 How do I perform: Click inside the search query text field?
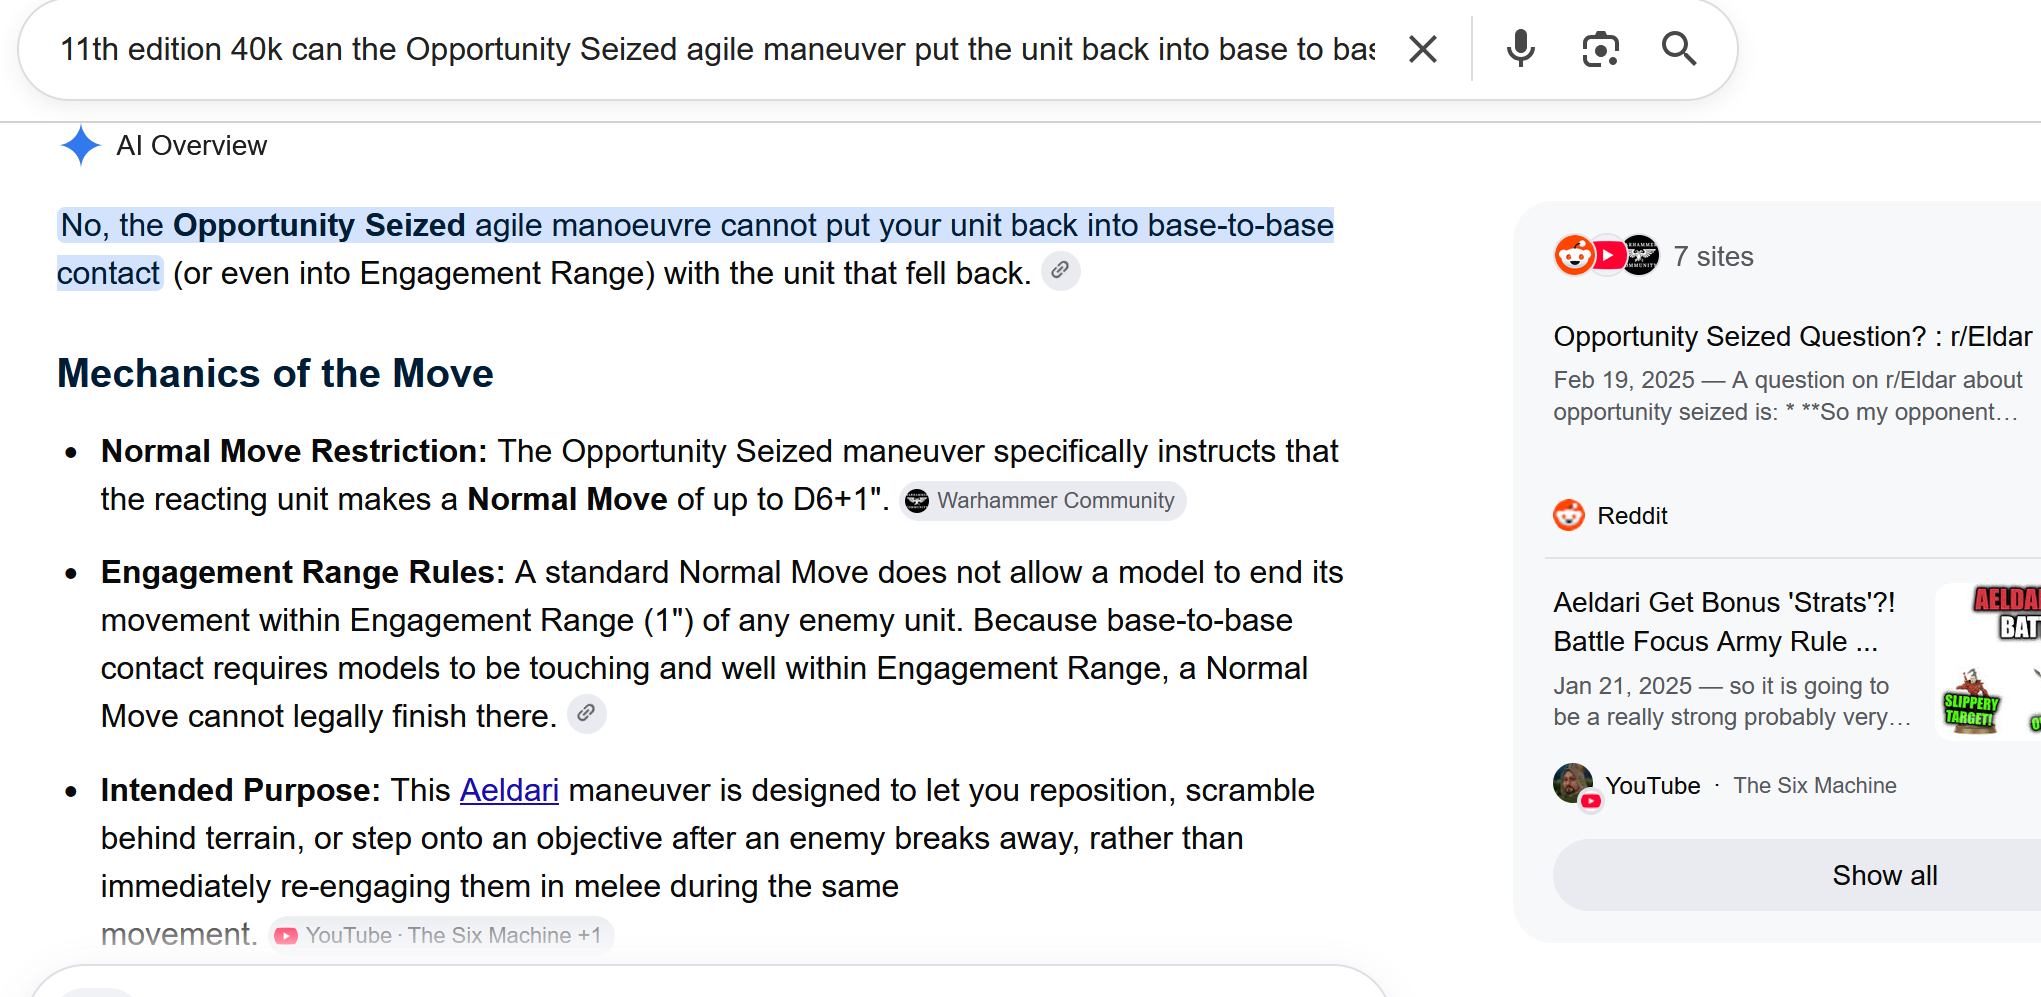click(x=717, y=49)
